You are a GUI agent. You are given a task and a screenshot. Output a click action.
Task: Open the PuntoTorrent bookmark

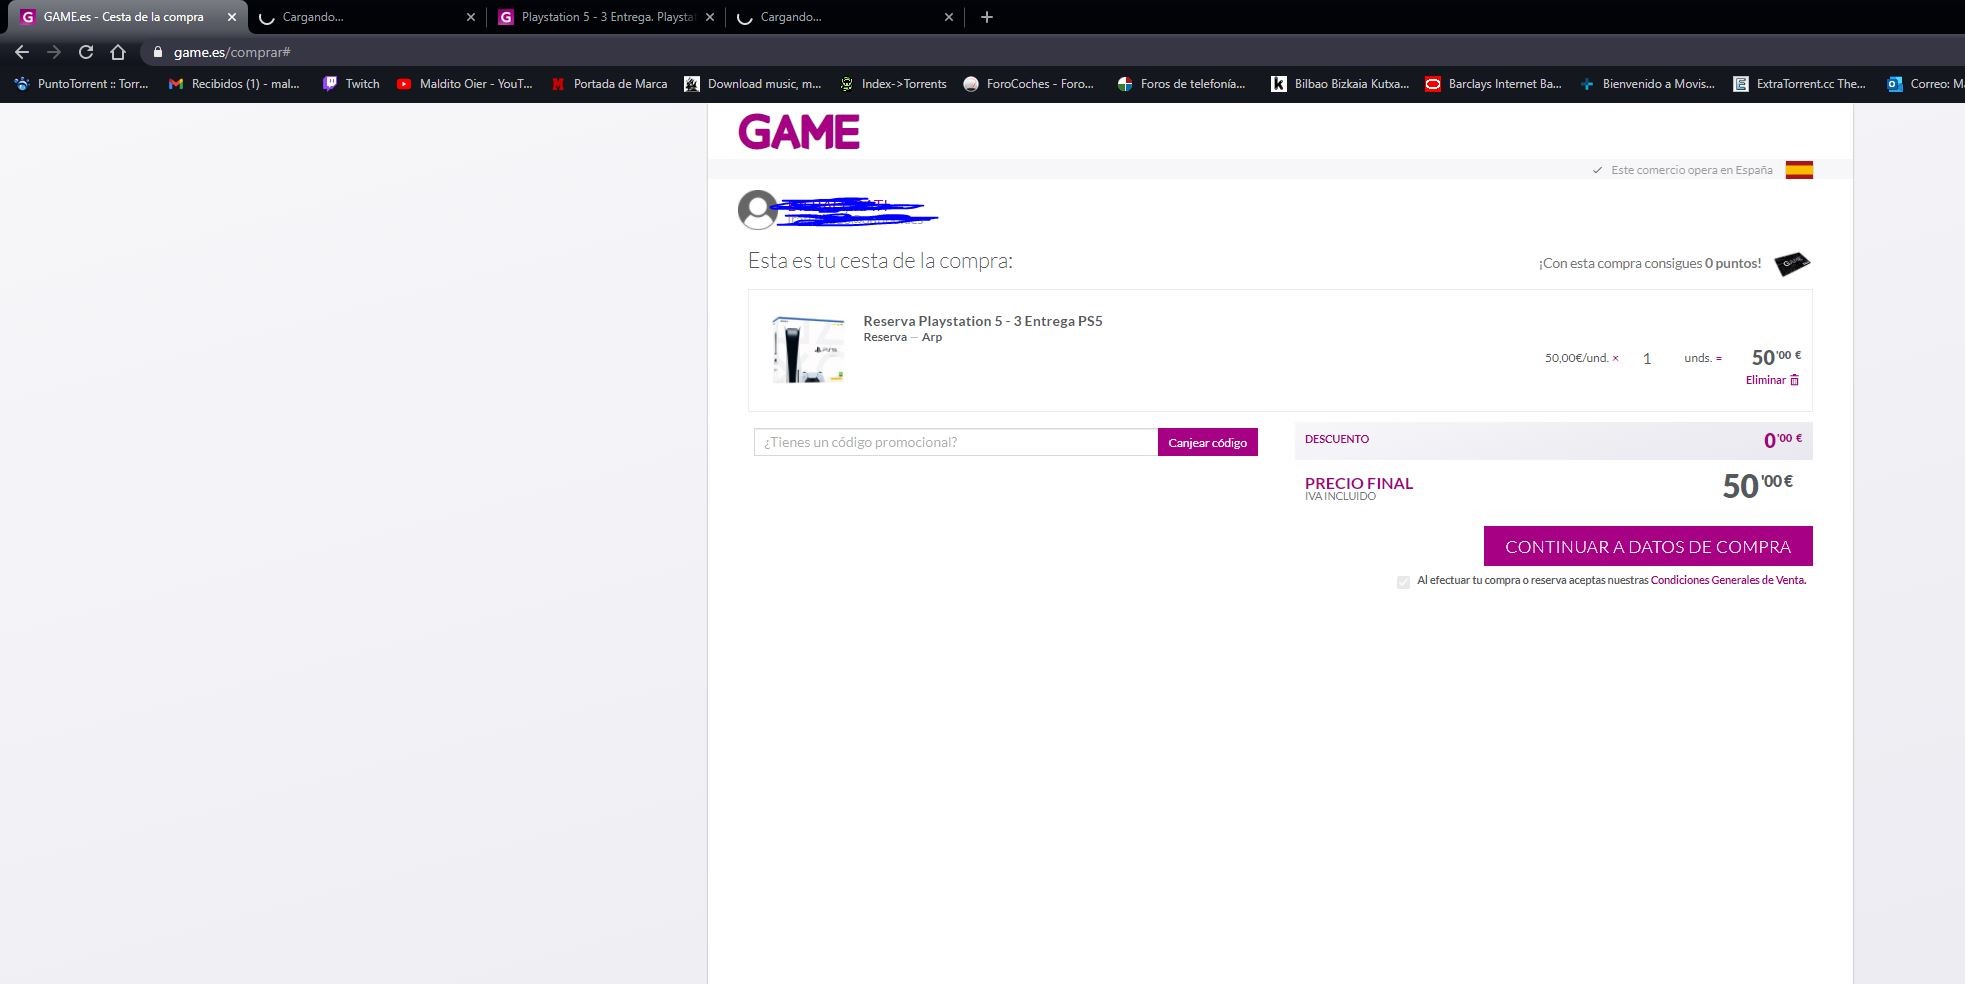(82, 84)
